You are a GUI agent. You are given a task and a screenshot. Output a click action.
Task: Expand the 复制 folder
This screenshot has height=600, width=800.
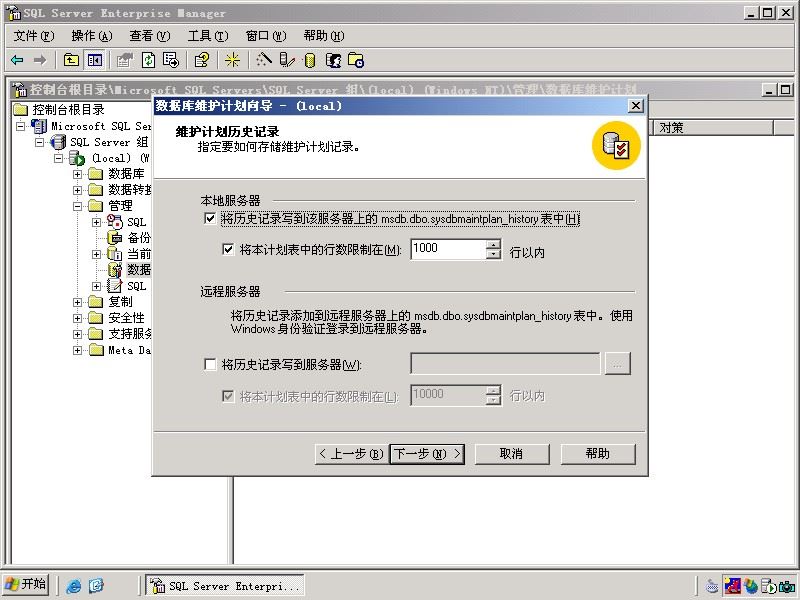pyautogui.click(x=77, y=302)
